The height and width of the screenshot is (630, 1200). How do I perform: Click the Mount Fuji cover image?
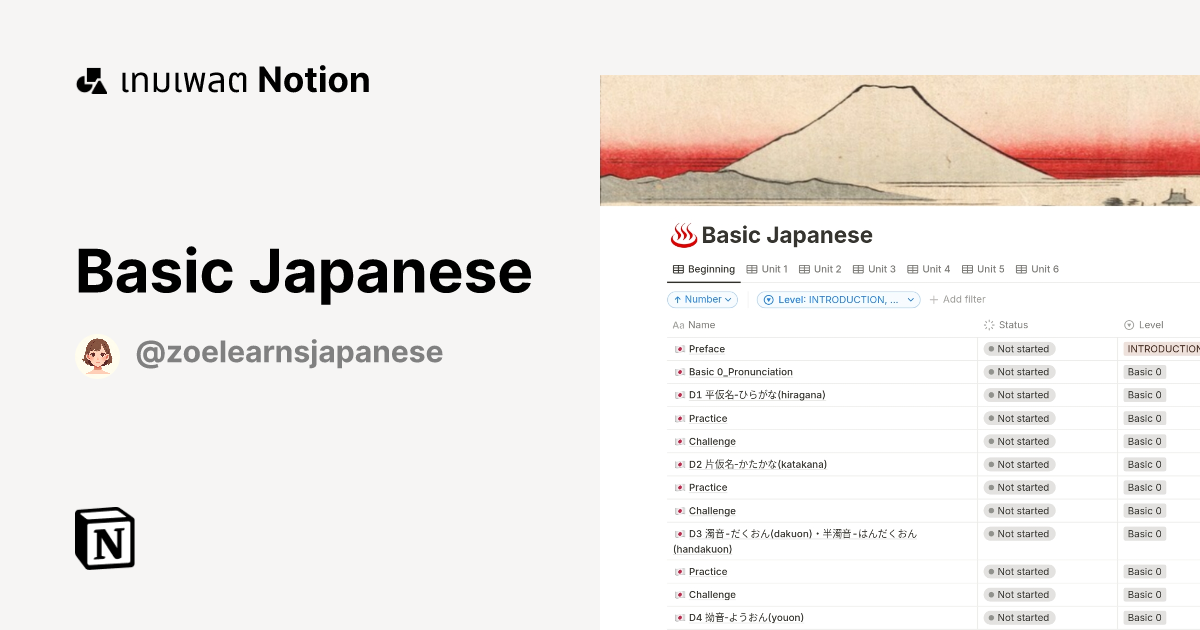click(900, 140)
